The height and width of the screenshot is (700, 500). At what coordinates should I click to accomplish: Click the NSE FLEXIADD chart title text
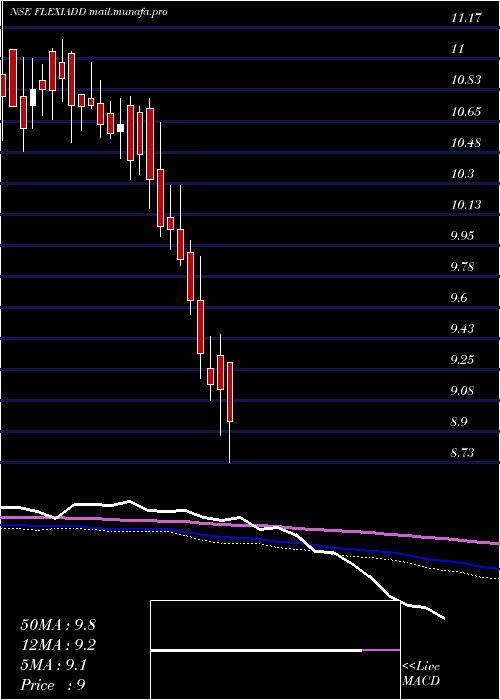click(x=88, y=12)
